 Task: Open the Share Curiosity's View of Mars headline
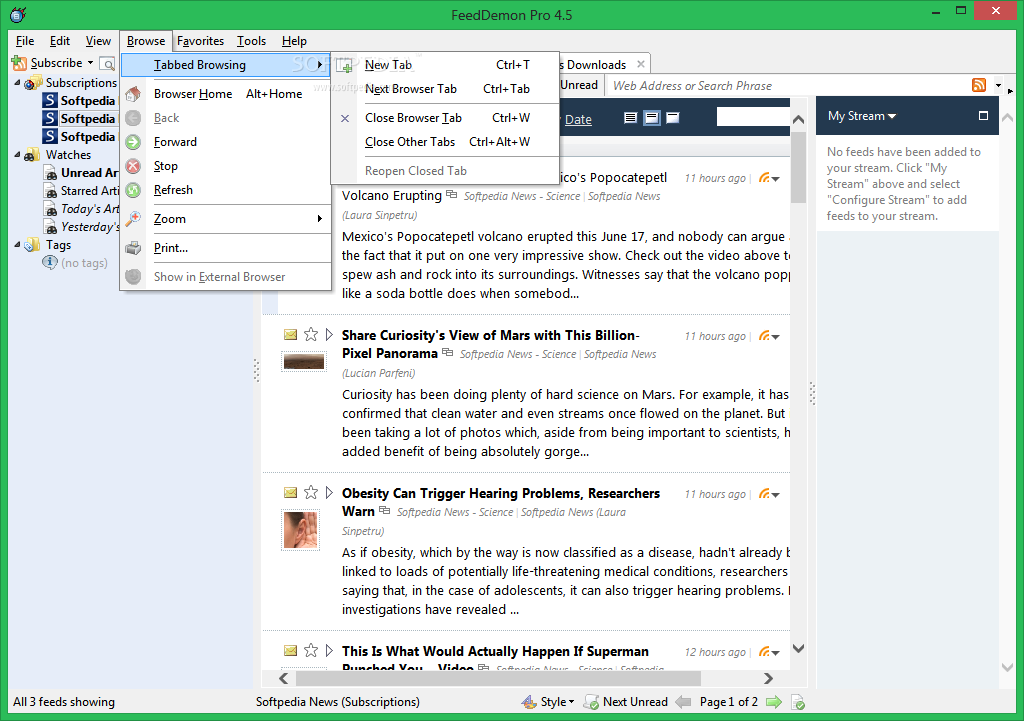[490, 344]
